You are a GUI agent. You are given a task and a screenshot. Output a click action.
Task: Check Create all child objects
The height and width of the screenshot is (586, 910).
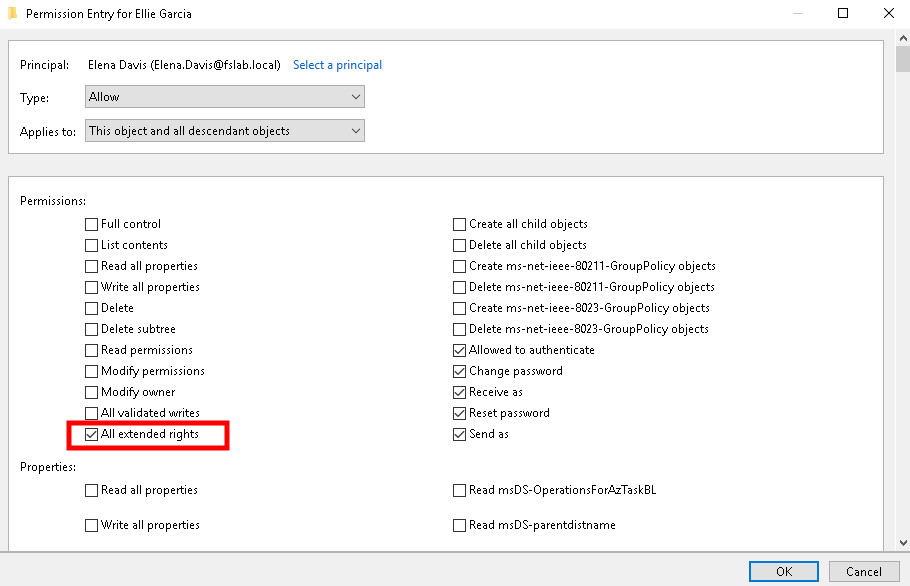pyautogui.click(x=460, y=224)
